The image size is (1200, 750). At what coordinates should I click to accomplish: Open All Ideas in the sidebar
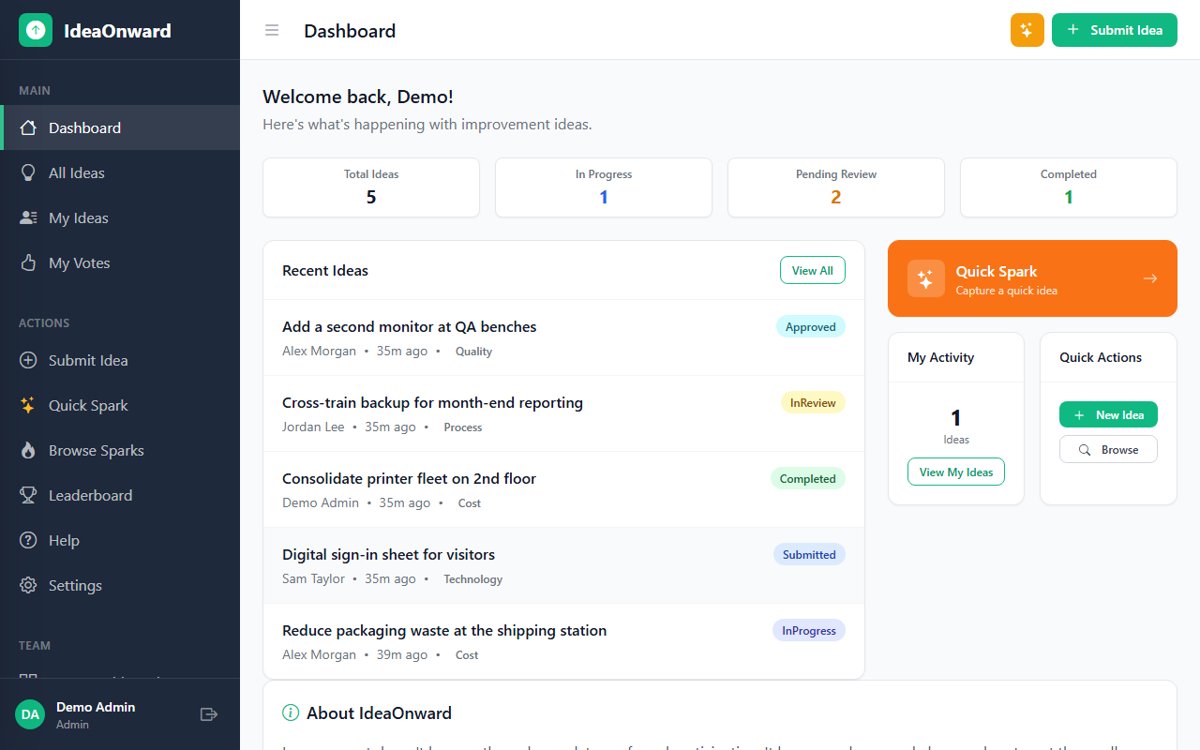pos(120,173)
